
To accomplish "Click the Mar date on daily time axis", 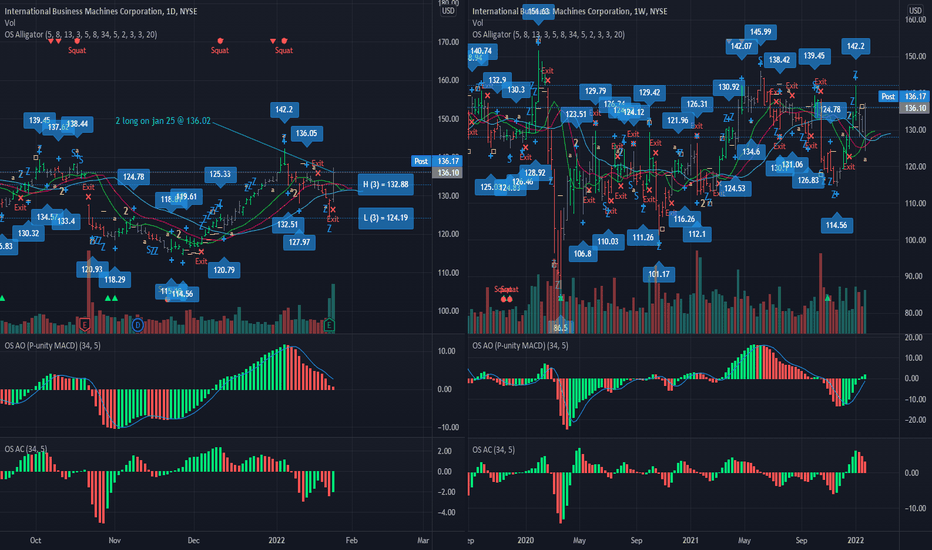I will (x=423, y=540).
